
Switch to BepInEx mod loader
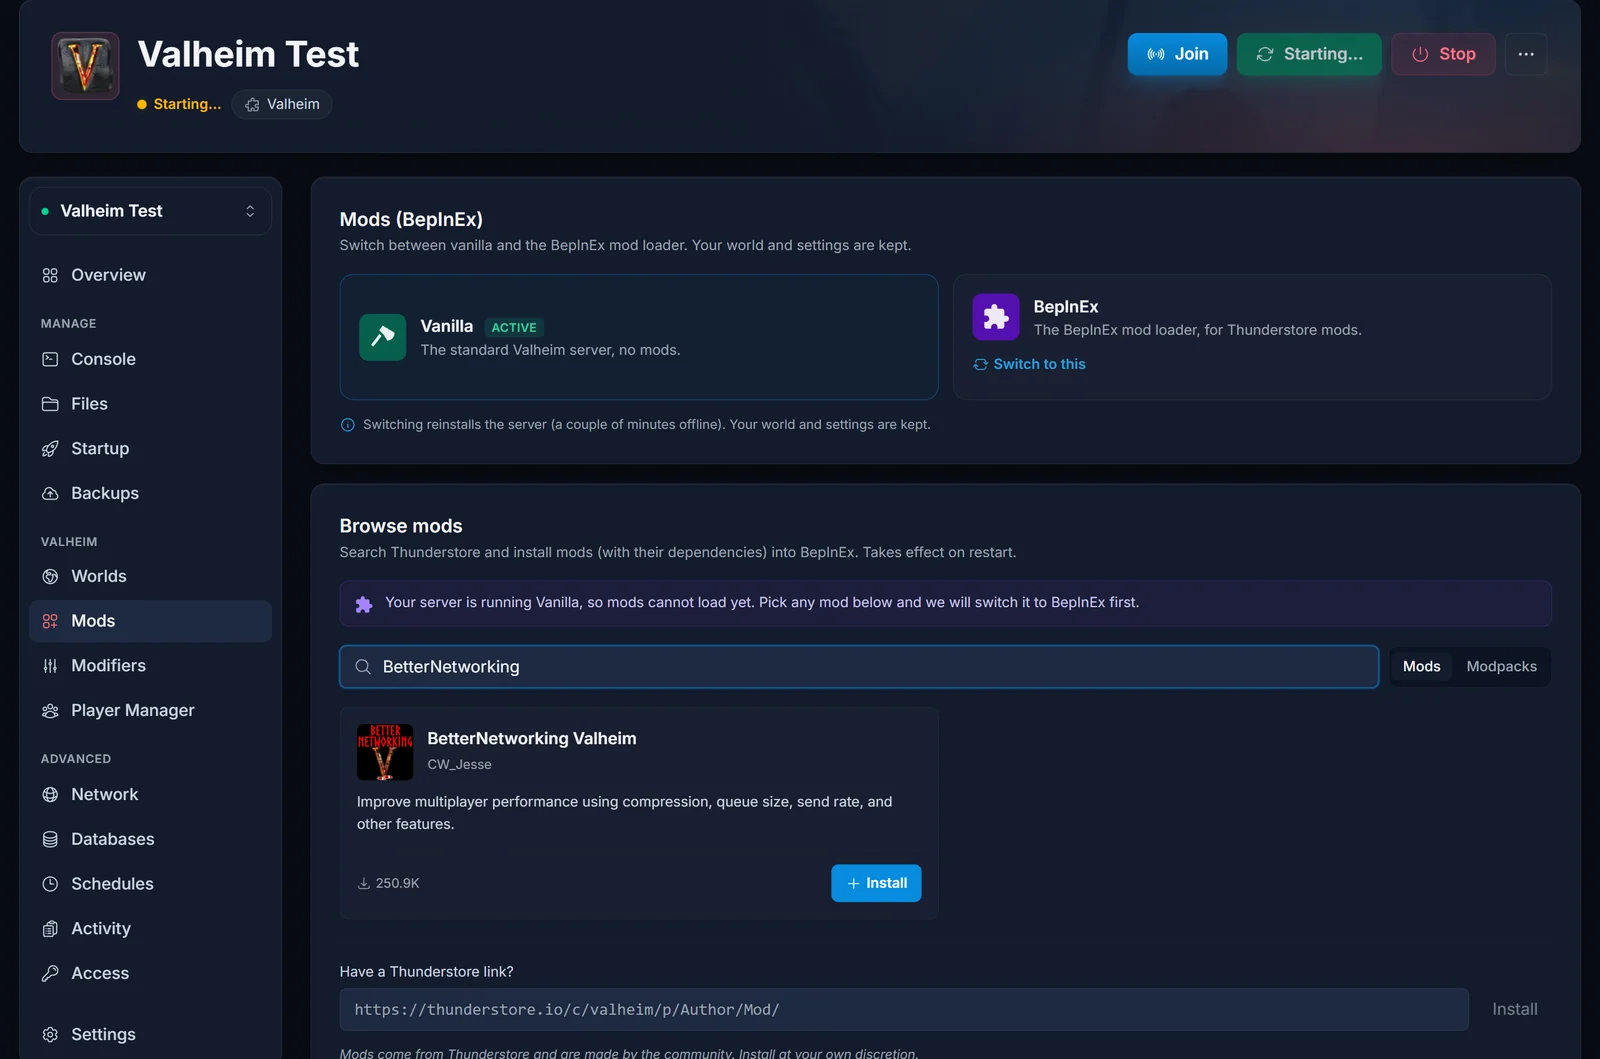point(1029,364)
